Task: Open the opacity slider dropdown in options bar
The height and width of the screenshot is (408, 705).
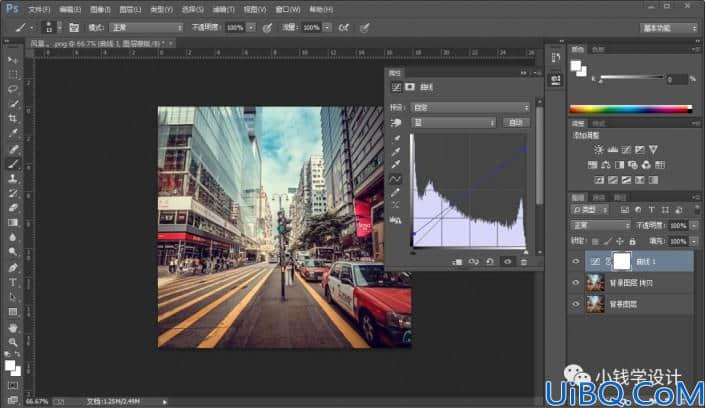Action: (x=251, y=28)
